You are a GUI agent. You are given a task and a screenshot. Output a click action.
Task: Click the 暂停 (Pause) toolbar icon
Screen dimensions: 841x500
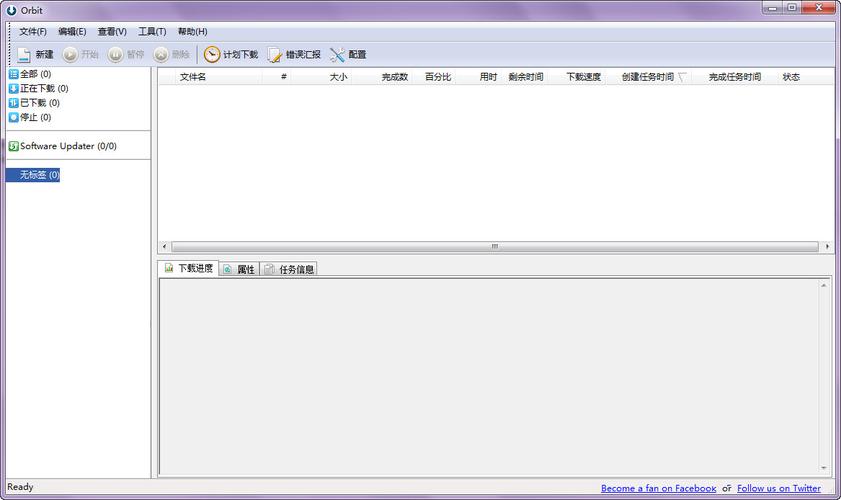click(x=116, y=55)
